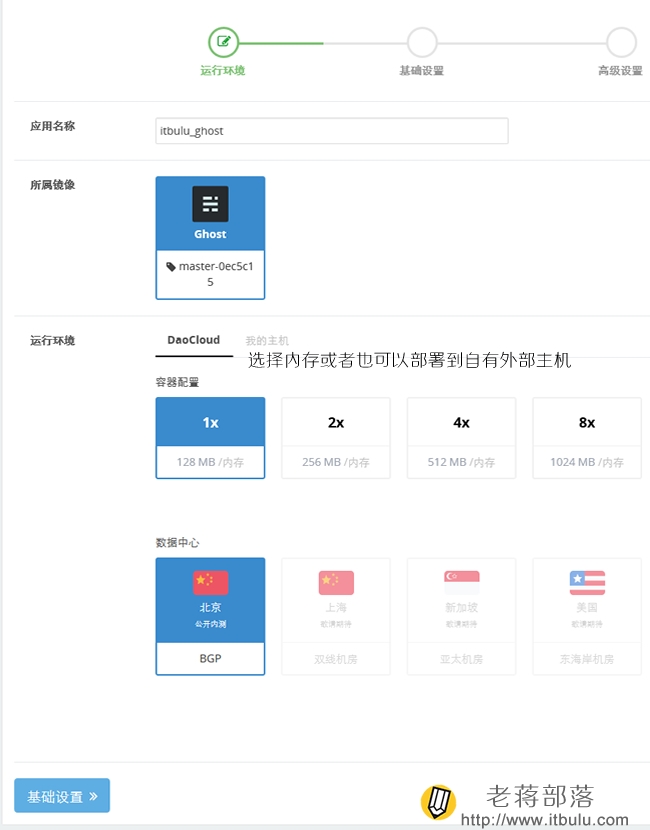Select 上海 双线机房 data center
The width and height of the screenshot is (650, 830).
tap(336, 616)
